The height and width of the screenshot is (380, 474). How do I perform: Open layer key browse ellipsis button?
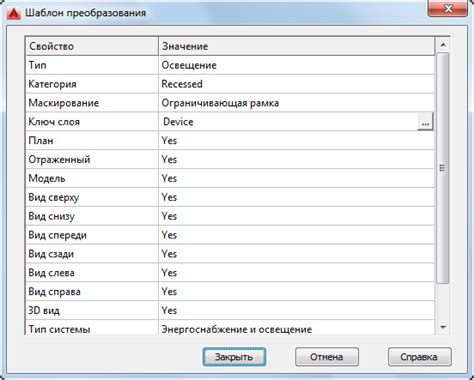click(x=425, y=122)
